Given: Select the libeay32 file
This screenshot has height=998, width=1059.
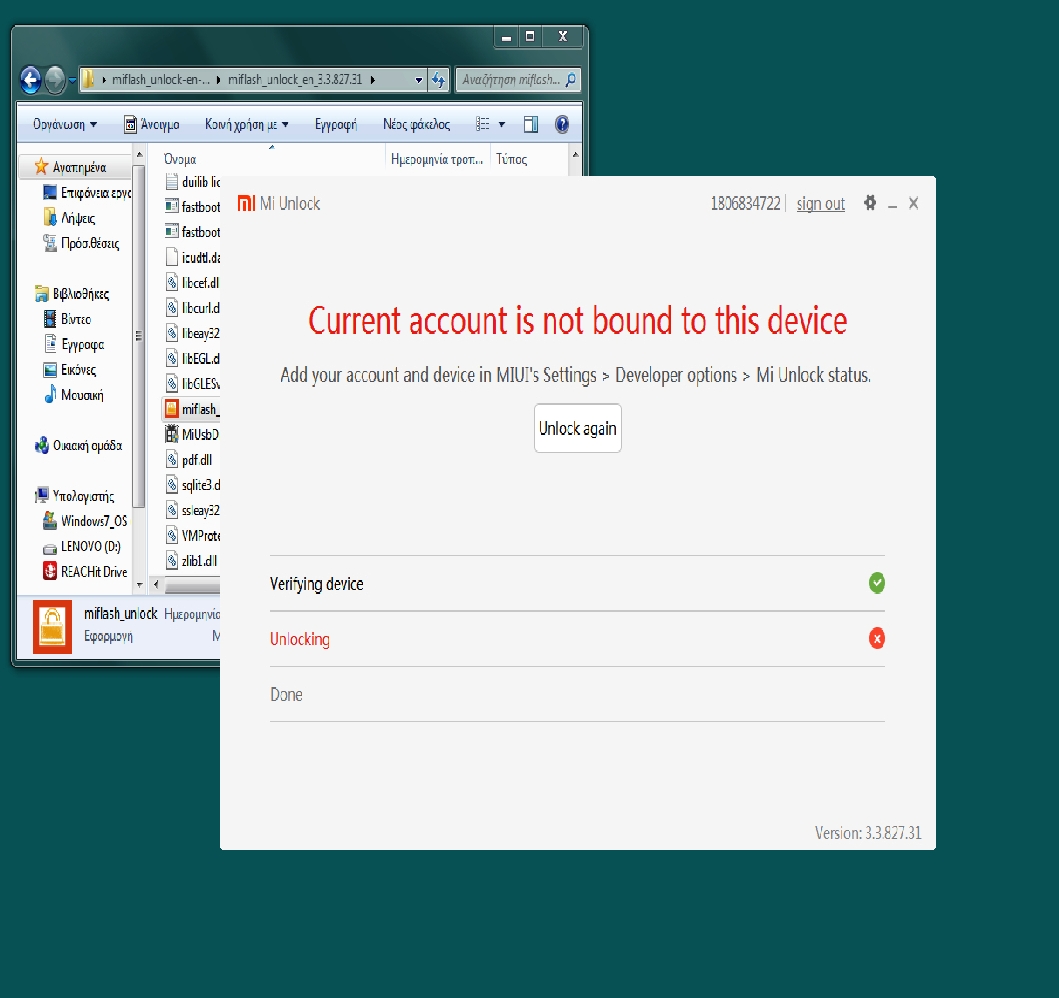Looking at the screenshot, I should pos(192,334).
